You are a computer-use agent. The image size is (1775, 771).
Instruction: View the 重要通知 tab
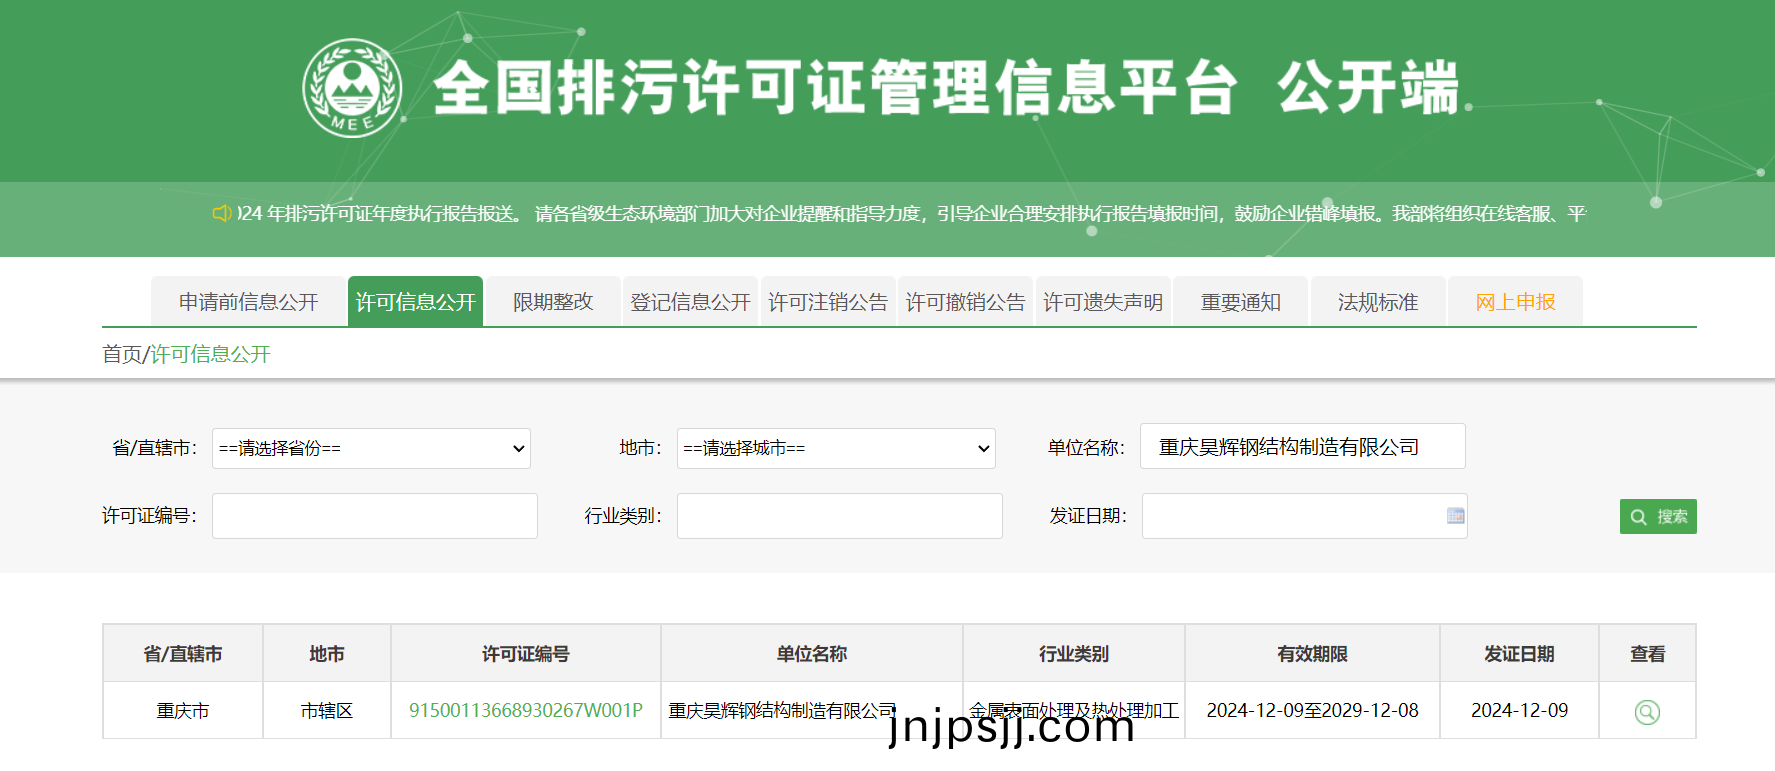click(x=1240, y=302)
